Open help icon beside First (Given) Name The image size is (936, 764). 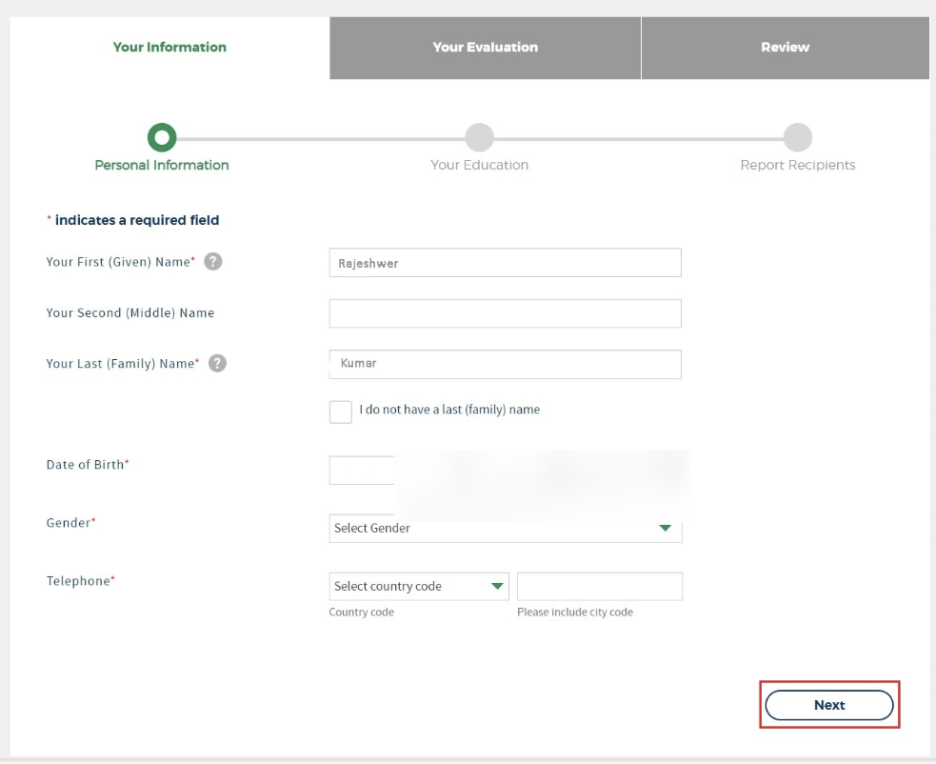pyautogui.click(x=213, y=261)
